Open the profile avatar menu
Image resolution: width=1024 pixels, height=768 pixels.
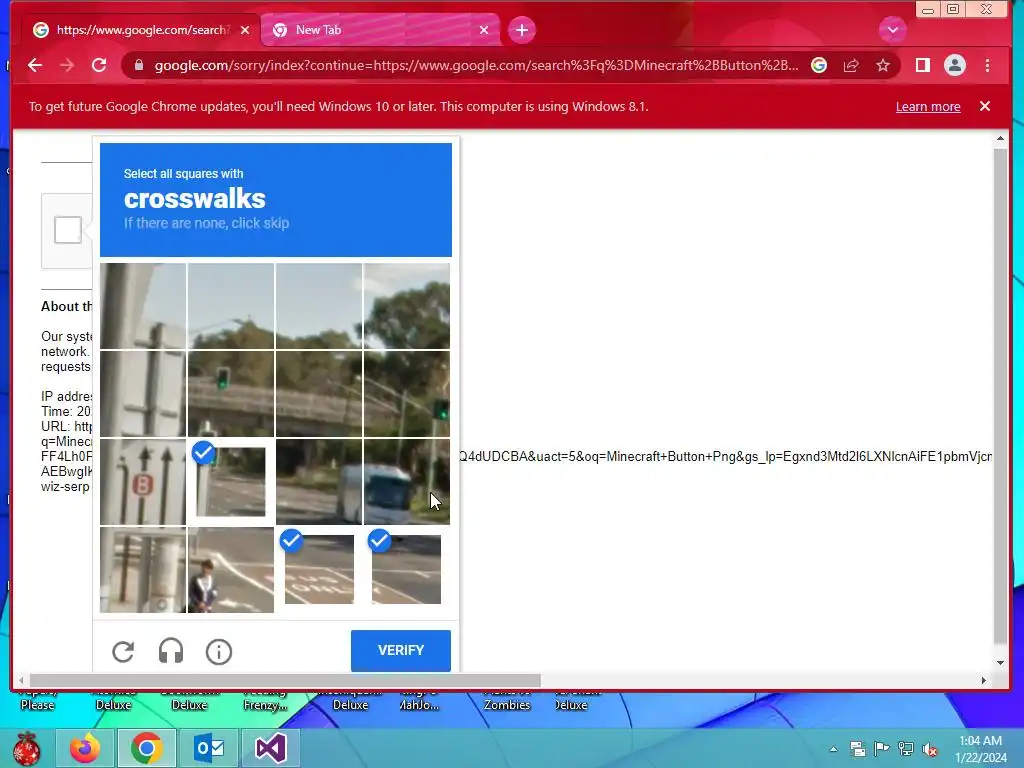click(955, 65)
